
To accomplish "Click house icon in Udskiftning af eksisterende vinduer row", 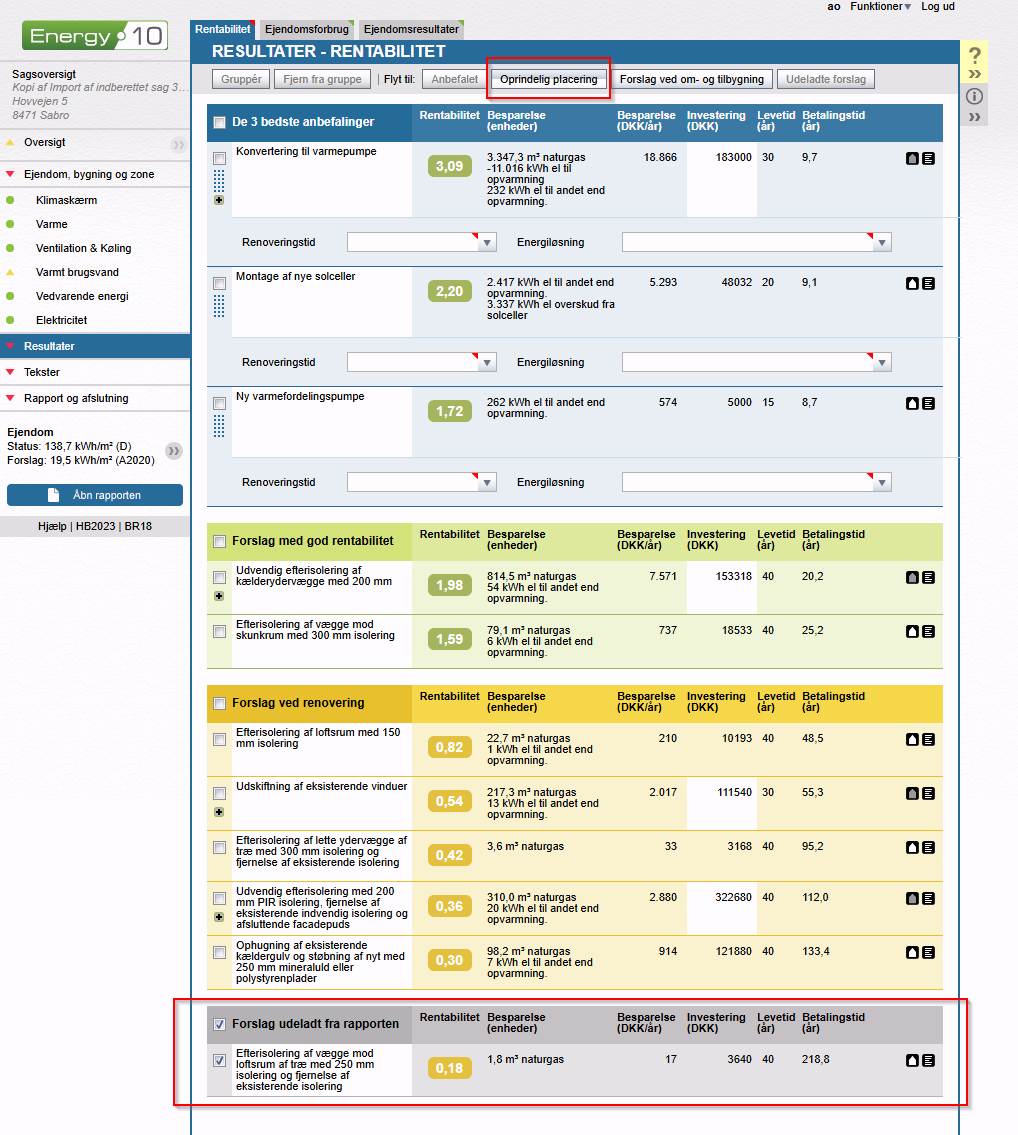I will 913,793.
